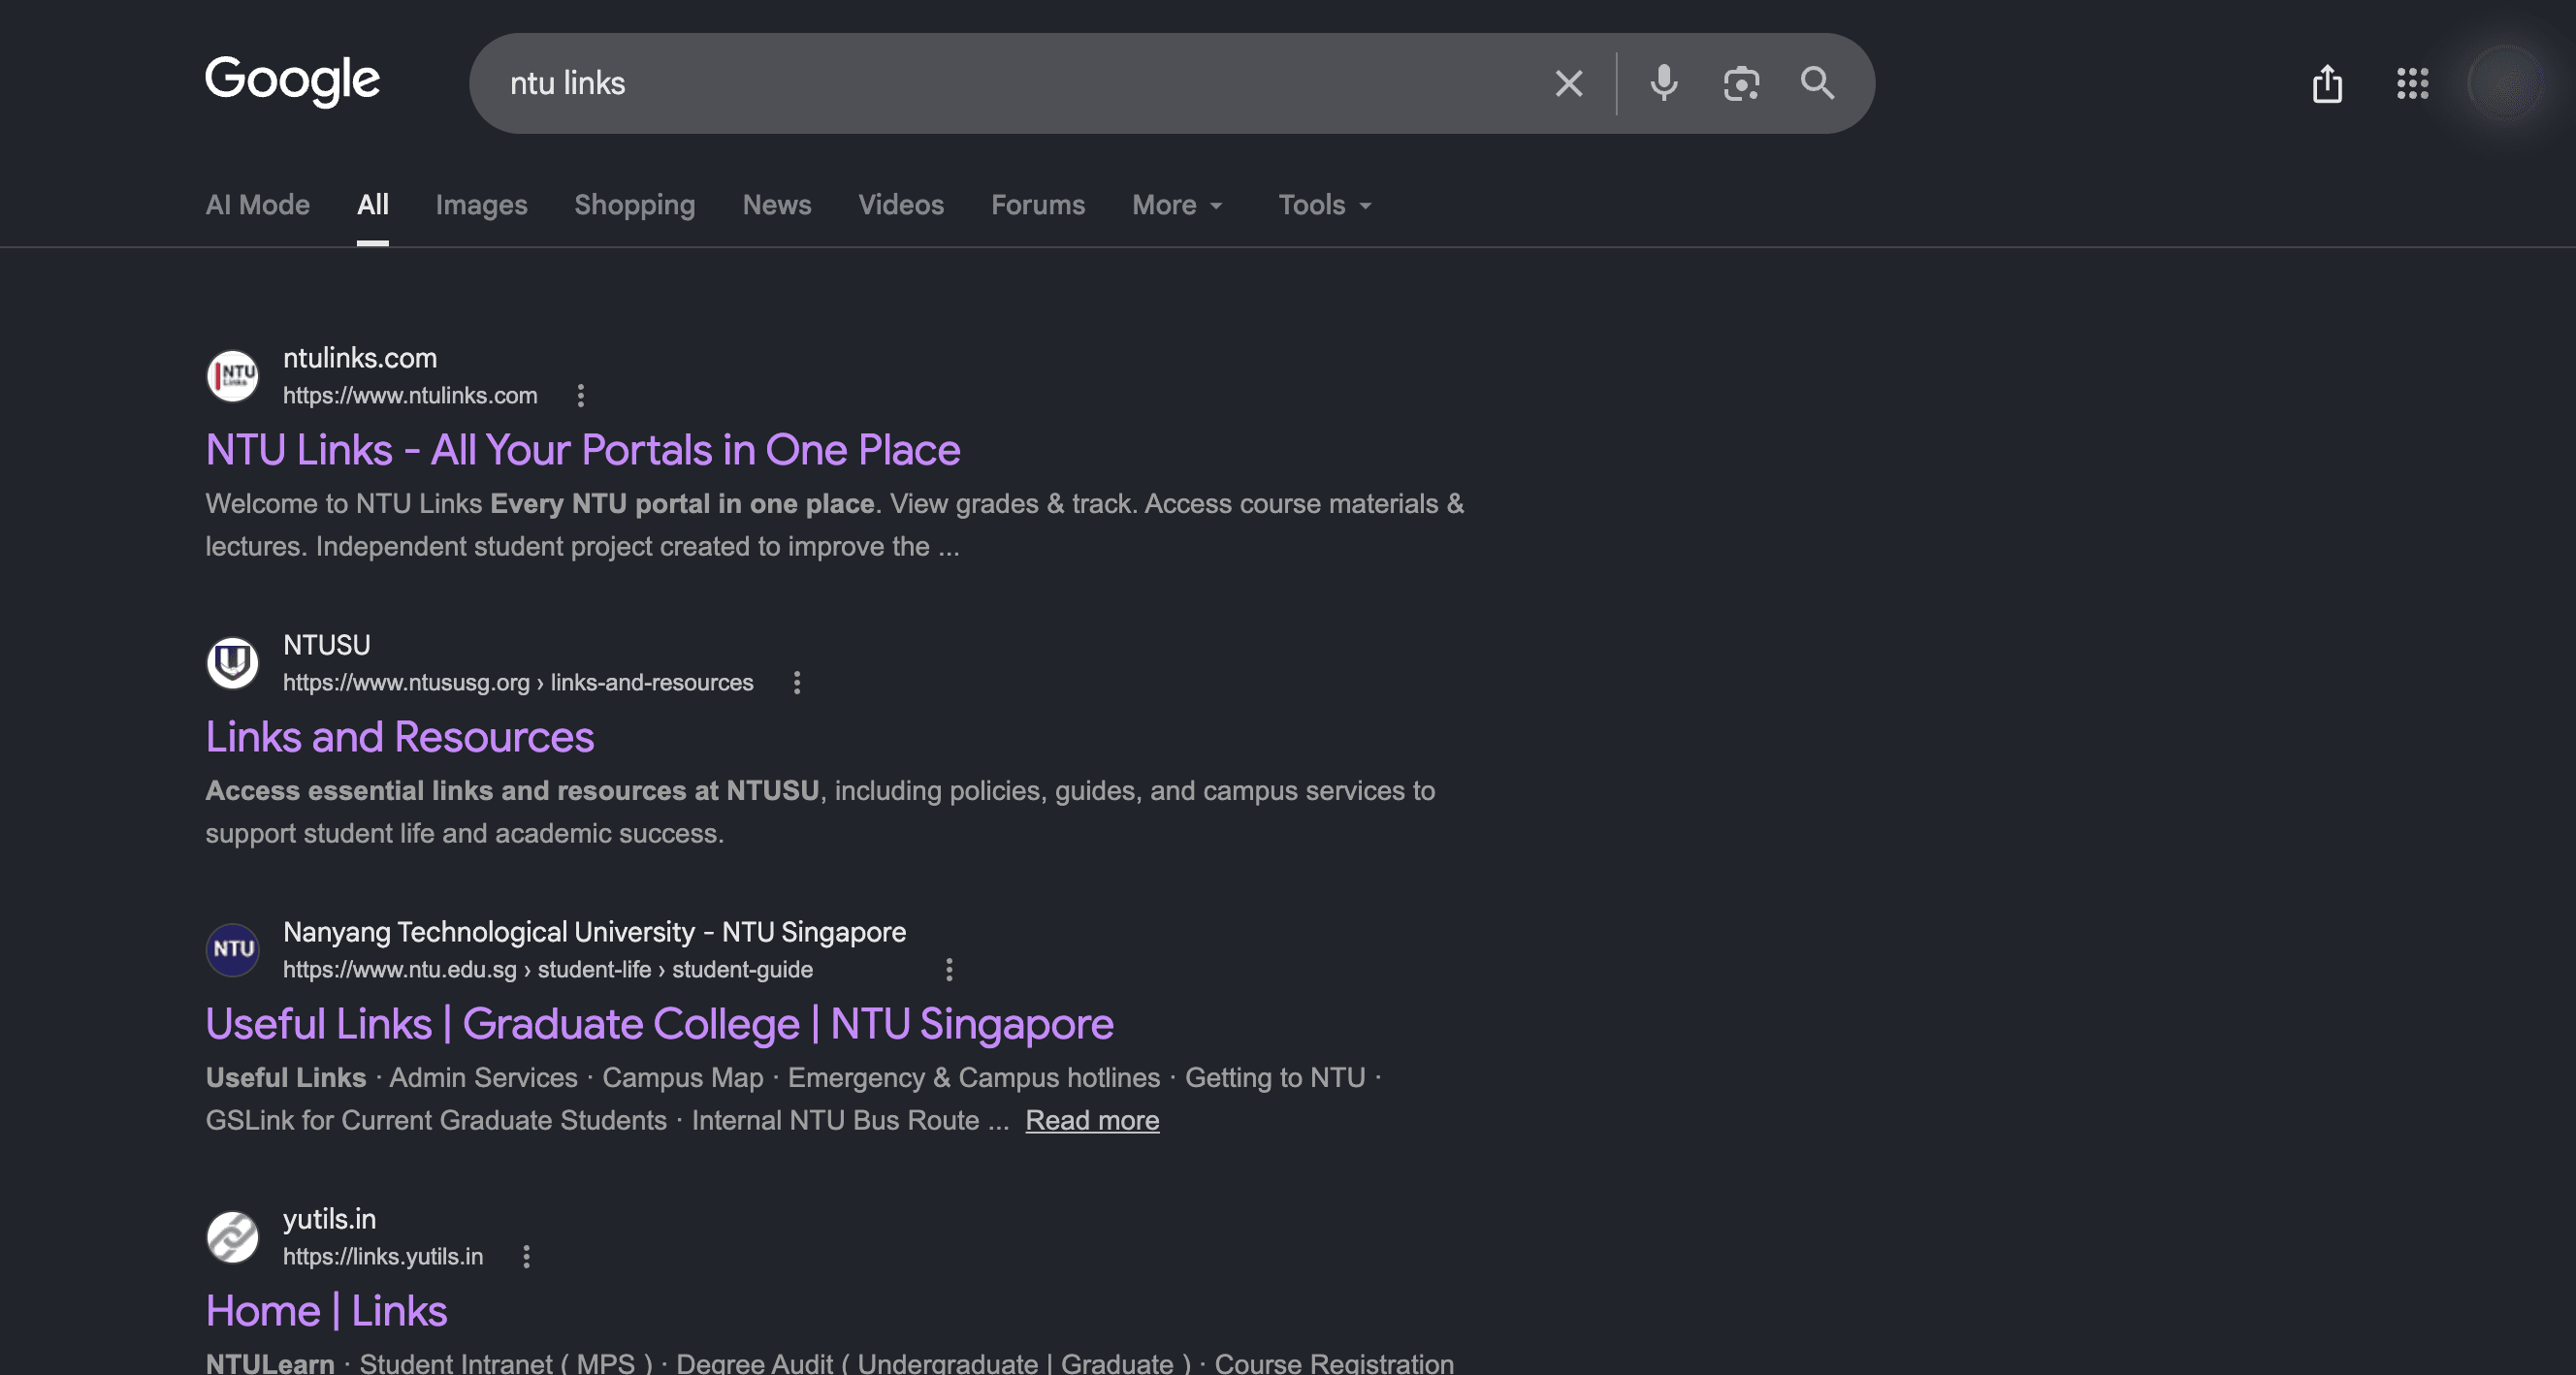Switch to Shopping tab

click(x=634, y=205)
